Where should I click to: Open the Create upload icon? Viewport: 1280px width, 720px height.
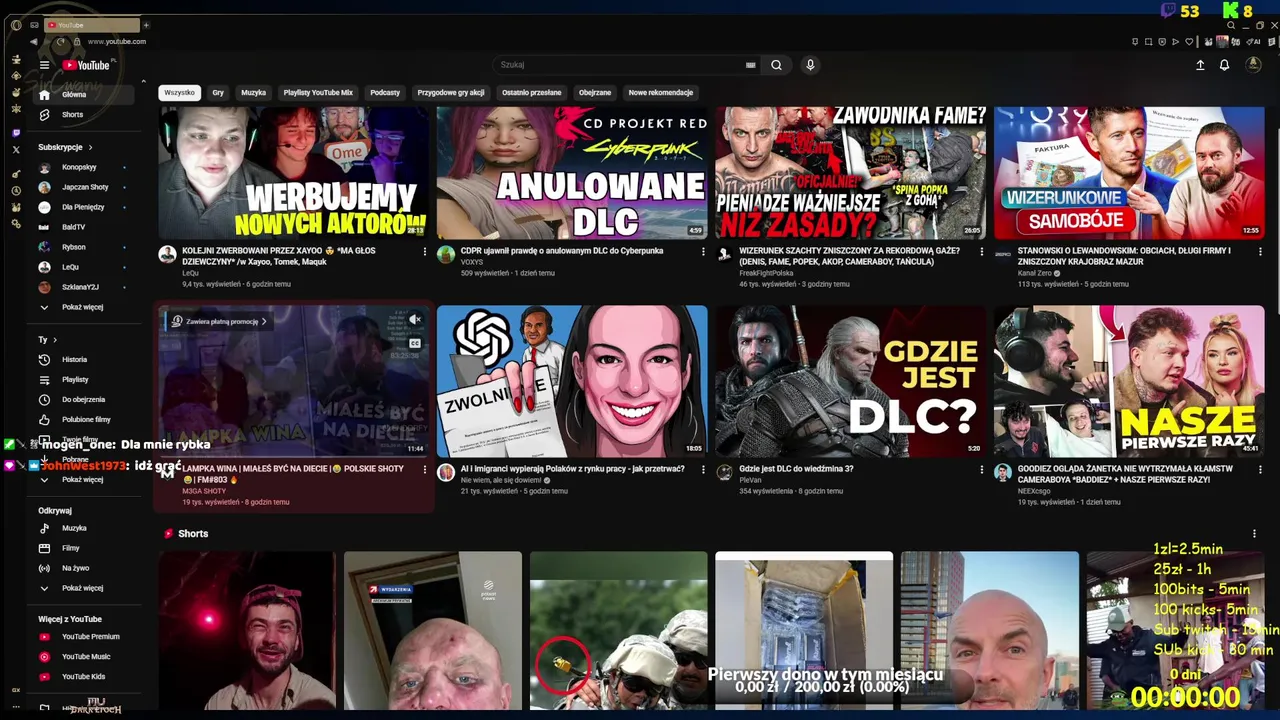[1200, 65]
